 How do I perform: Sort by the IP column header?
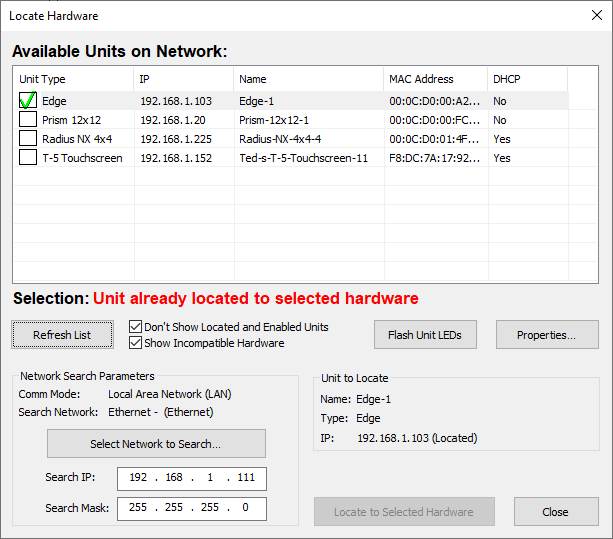pos(184,79)
